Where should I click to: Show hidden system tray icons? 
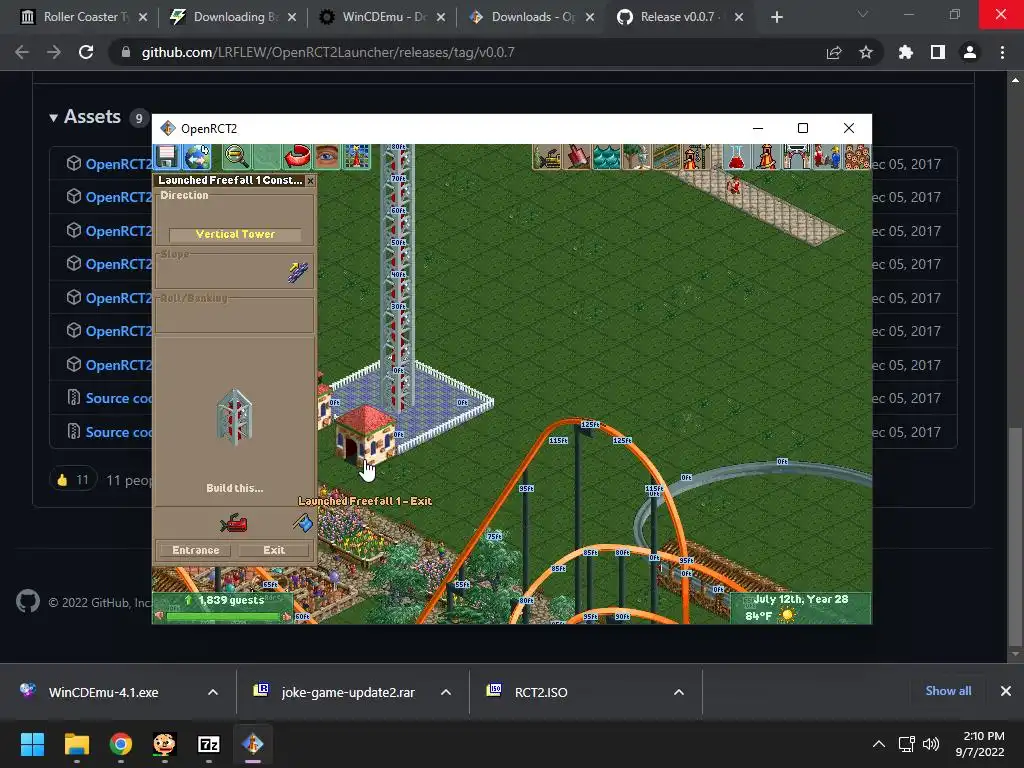[x=879, y=744]
